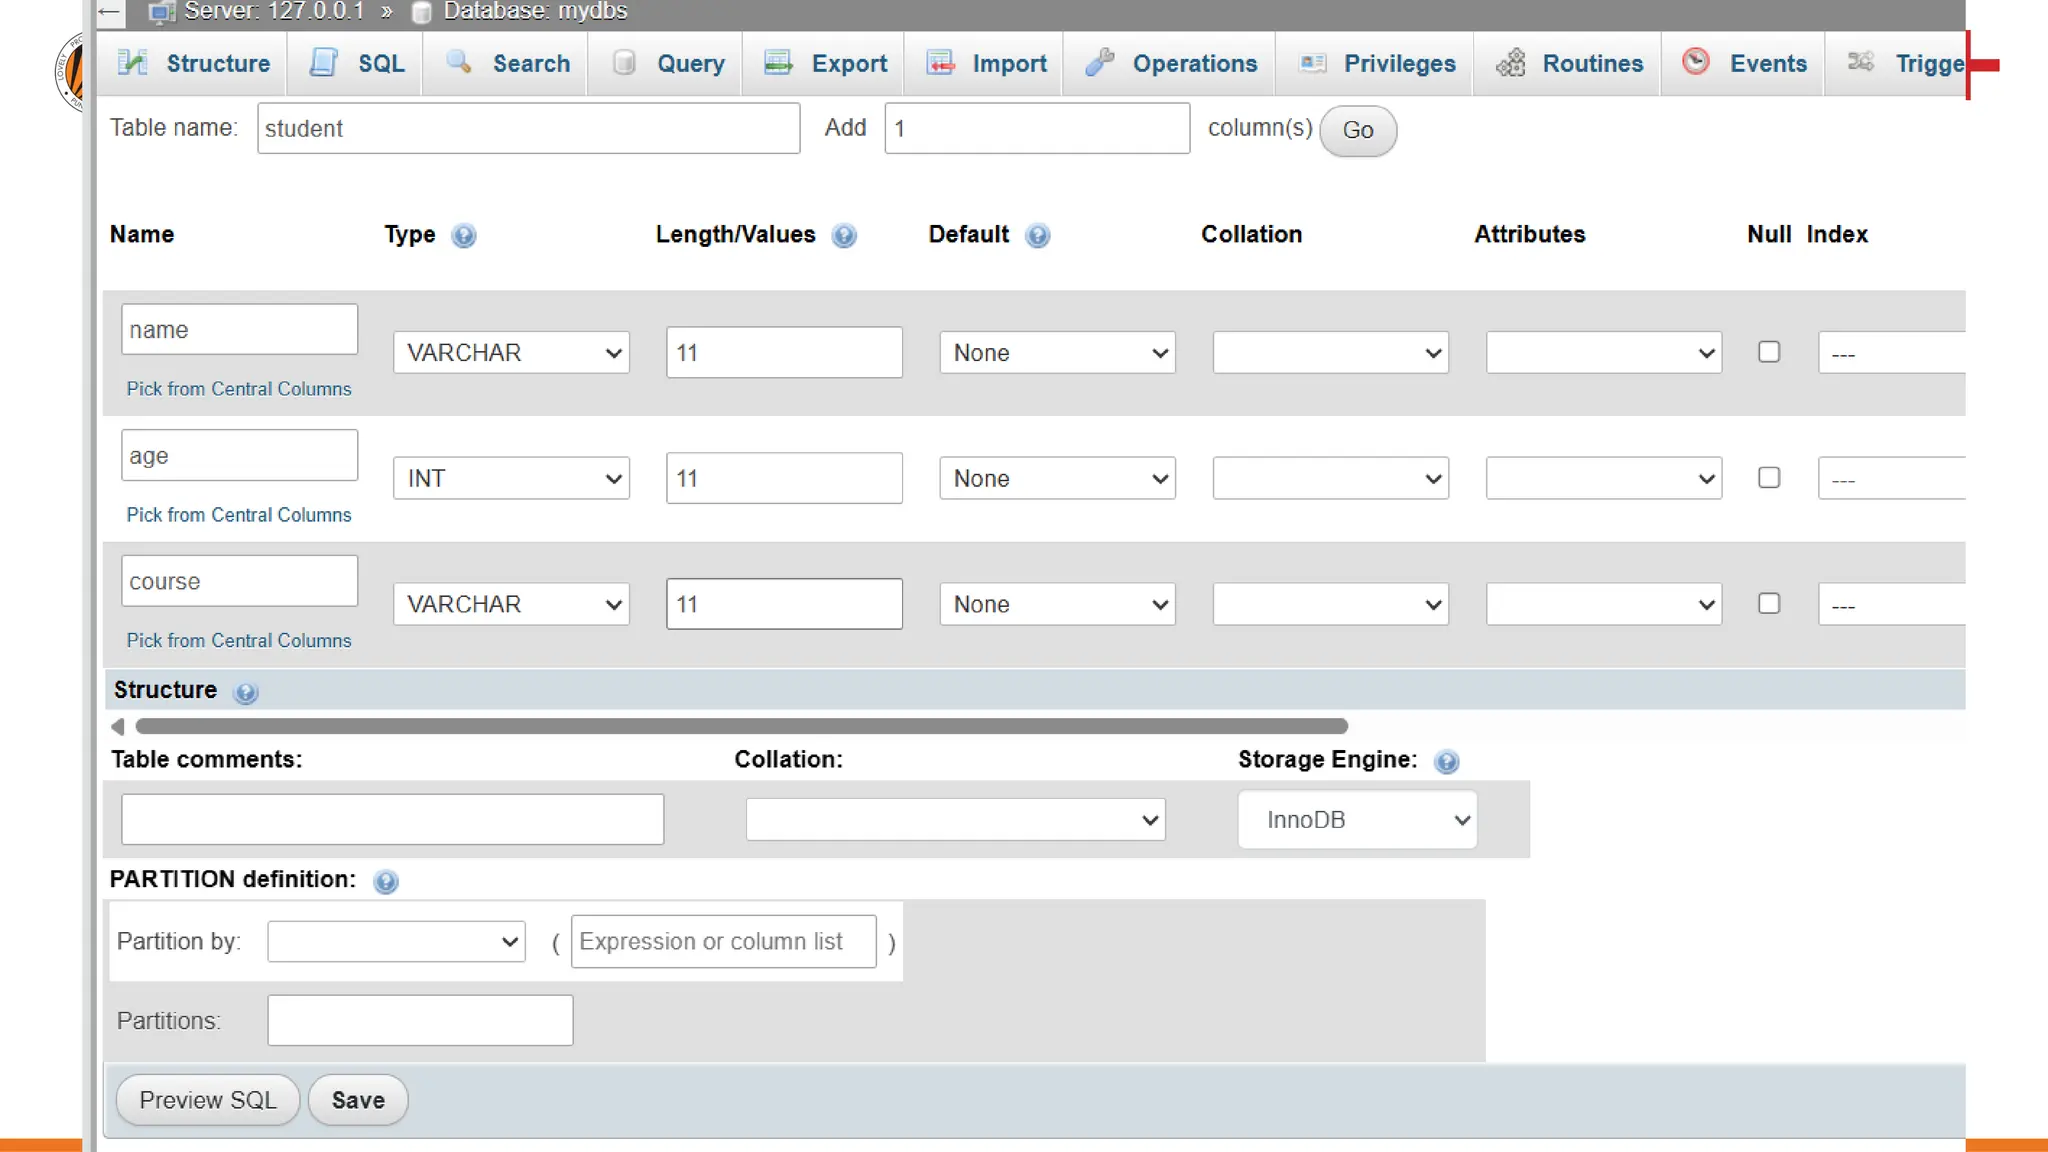Toggle Null checkbox for name column
This screenshot has width=2048, height=1152.
tap(1769, 352)
